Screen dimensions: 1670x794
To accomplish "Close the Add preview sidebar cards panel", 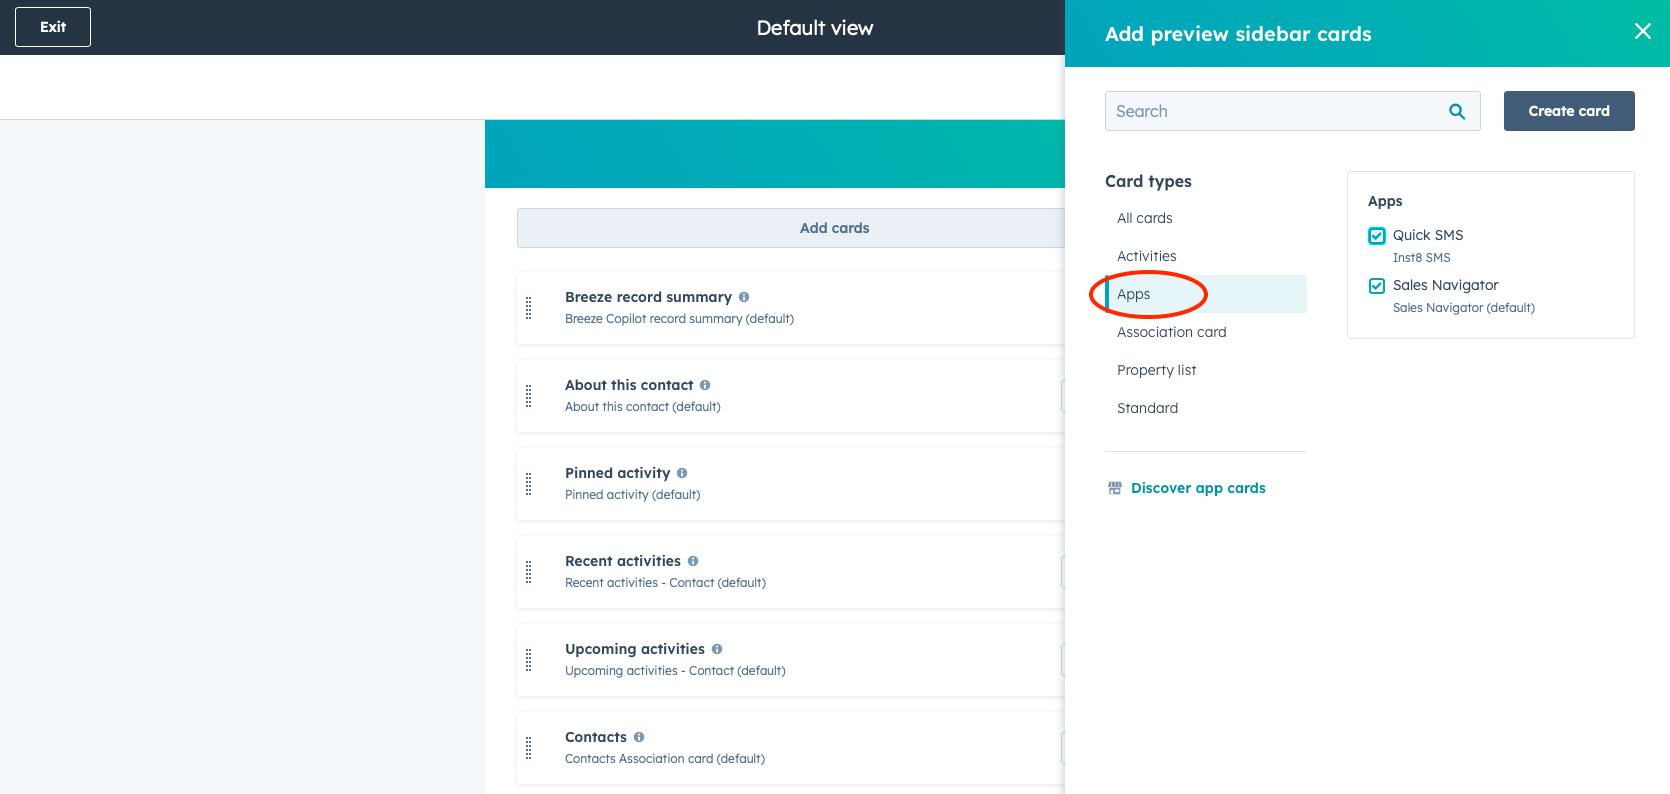I will pyautogui.click(x=1642, y=32).
